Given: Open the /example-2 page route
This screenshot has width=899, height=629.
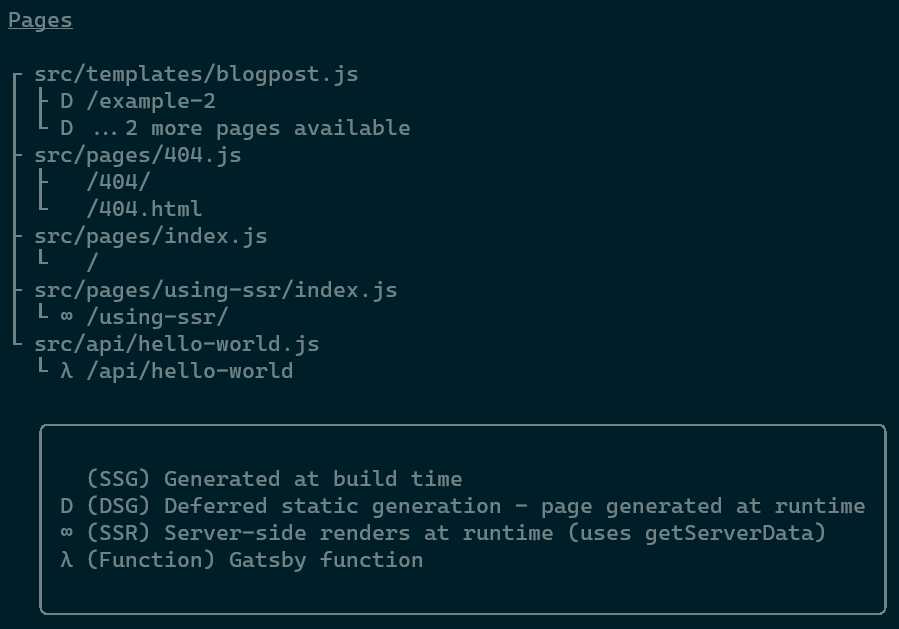Looking at the screenshot, I should pyautogui.click(x=151, y=101).
